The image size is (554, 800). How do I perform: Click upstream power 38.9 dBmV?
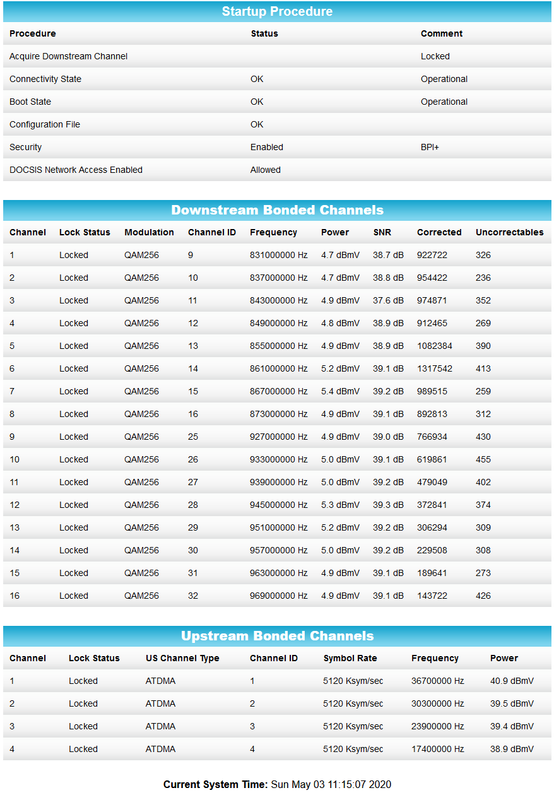pyautogui.click(x=512, y=749)
